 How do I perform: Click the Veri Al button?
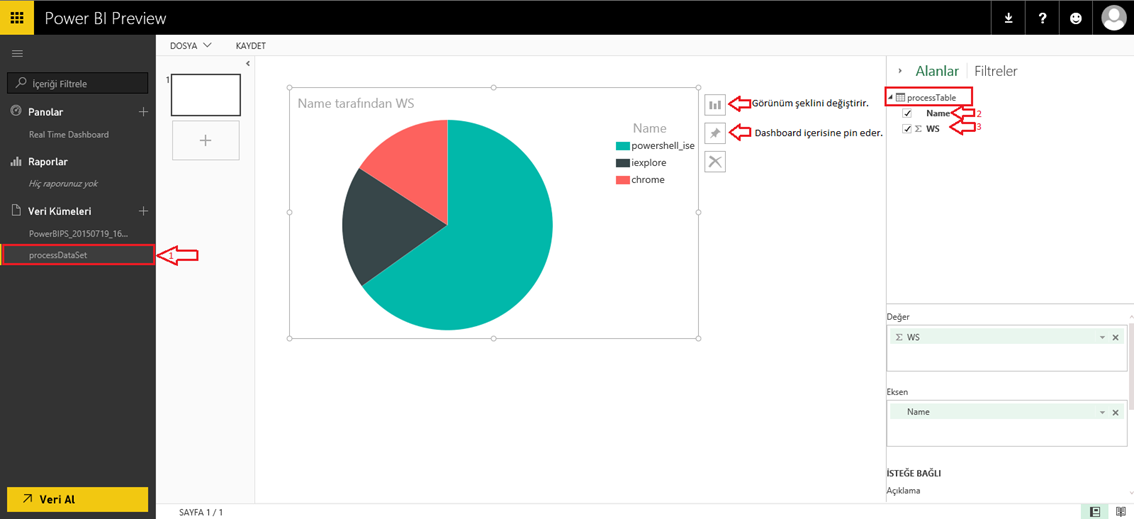(x=77, y=499)
